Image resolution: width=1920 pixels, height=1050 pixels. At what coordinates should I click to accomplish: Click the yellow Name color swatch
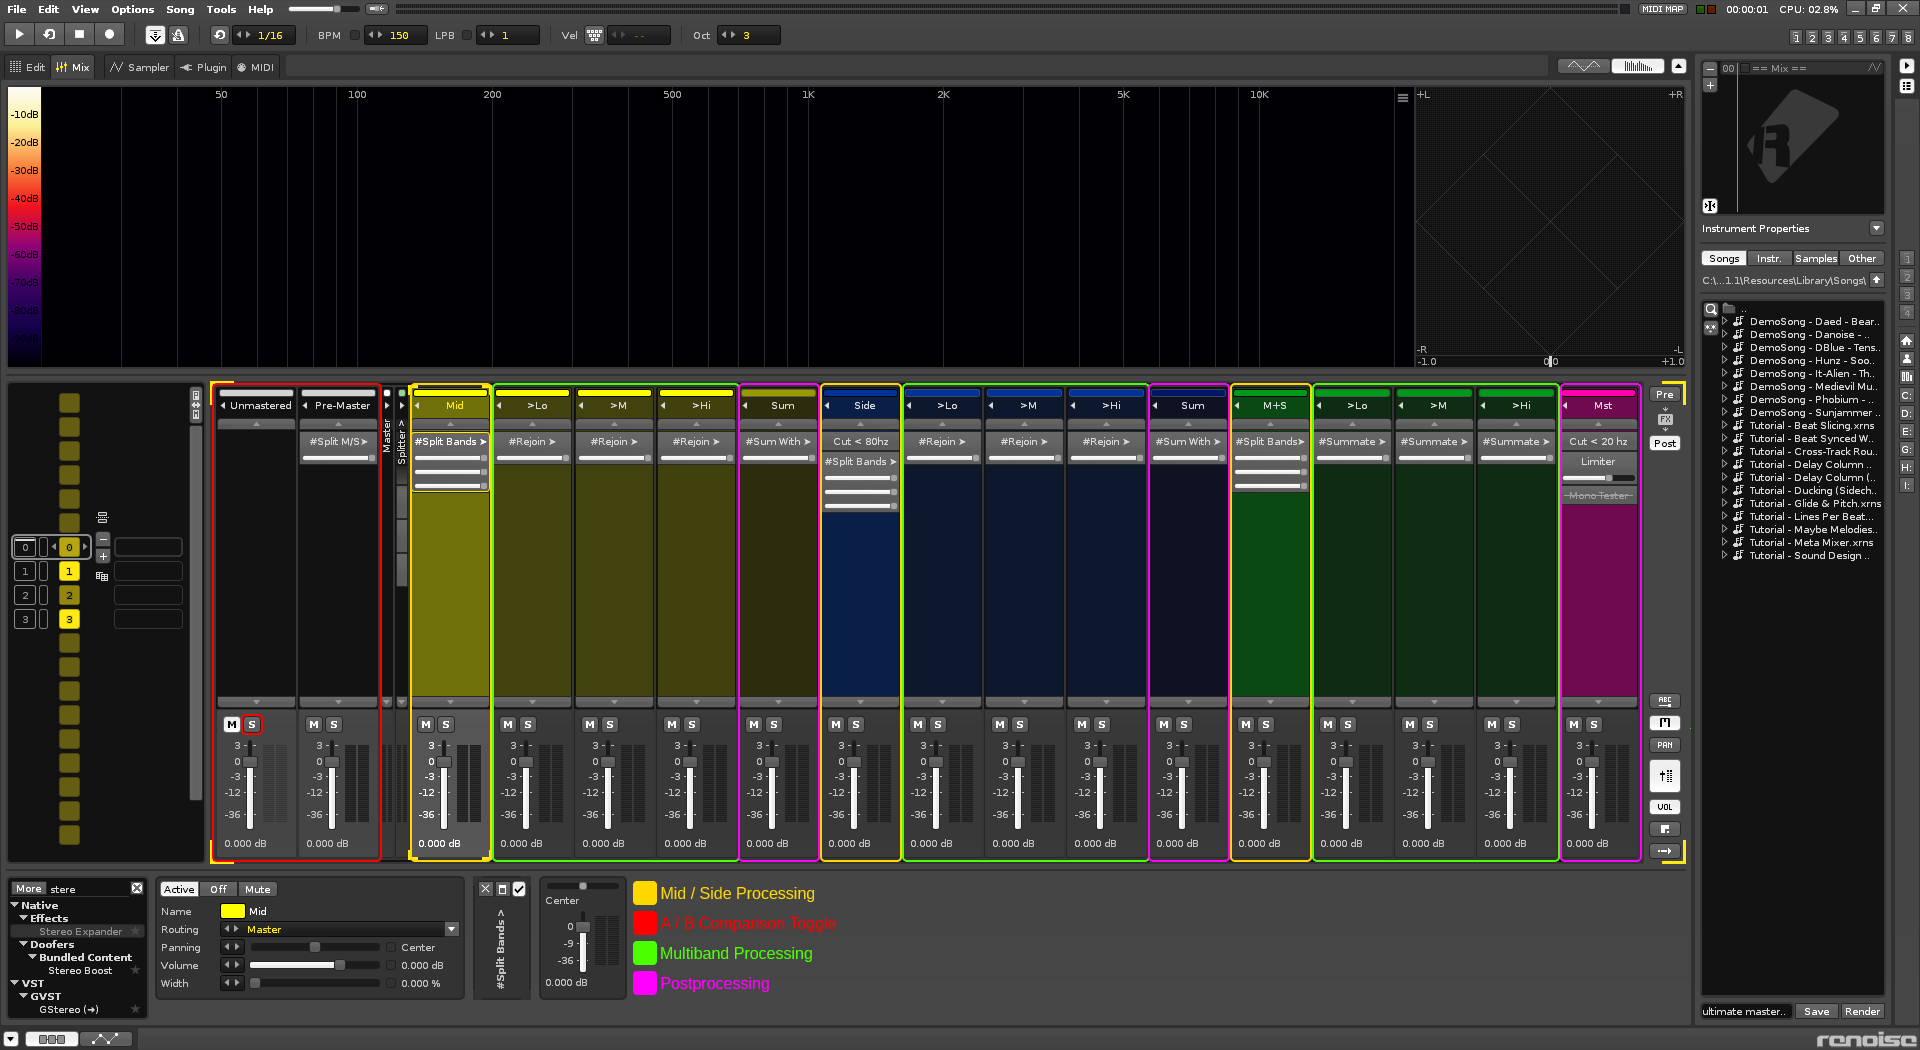click(x=232, y=911)
